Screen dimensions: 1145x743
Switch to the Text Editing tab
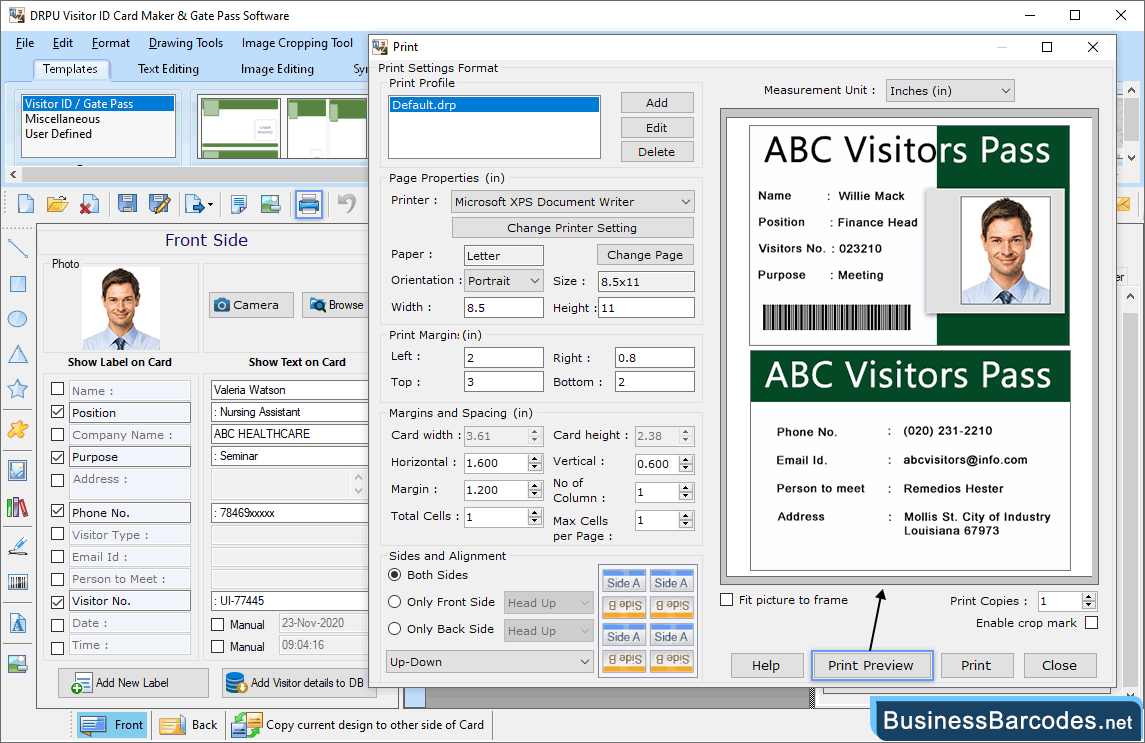[168, 69]
